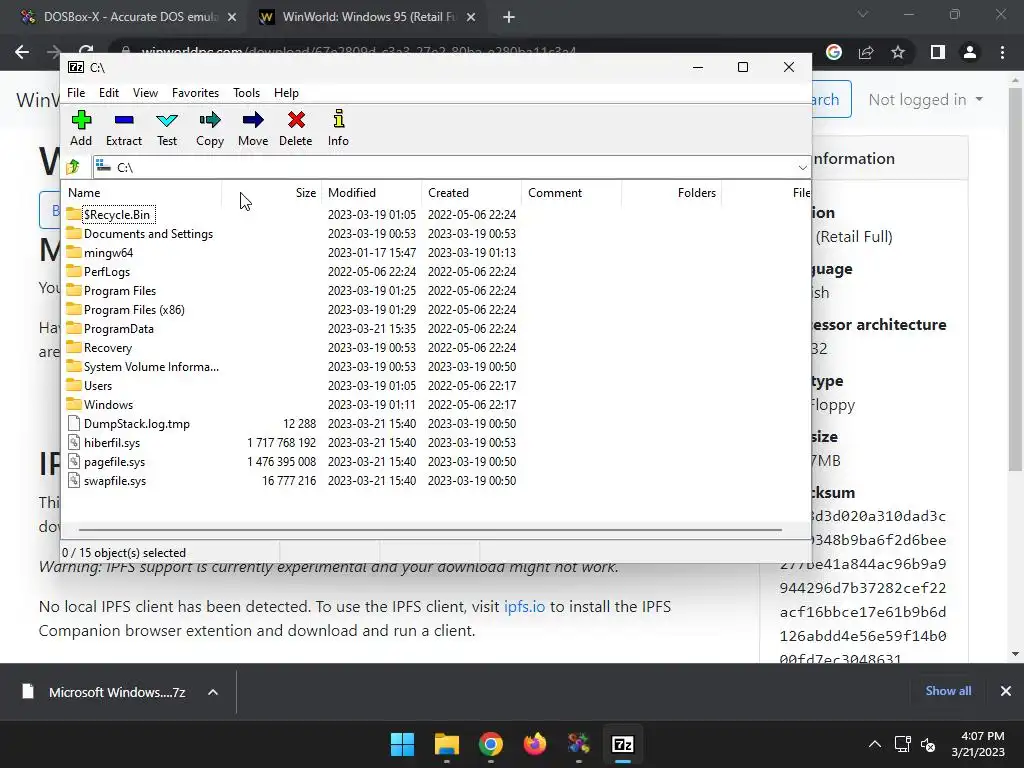
Task: Open the View menu
Action: click(x=145, y=93)
